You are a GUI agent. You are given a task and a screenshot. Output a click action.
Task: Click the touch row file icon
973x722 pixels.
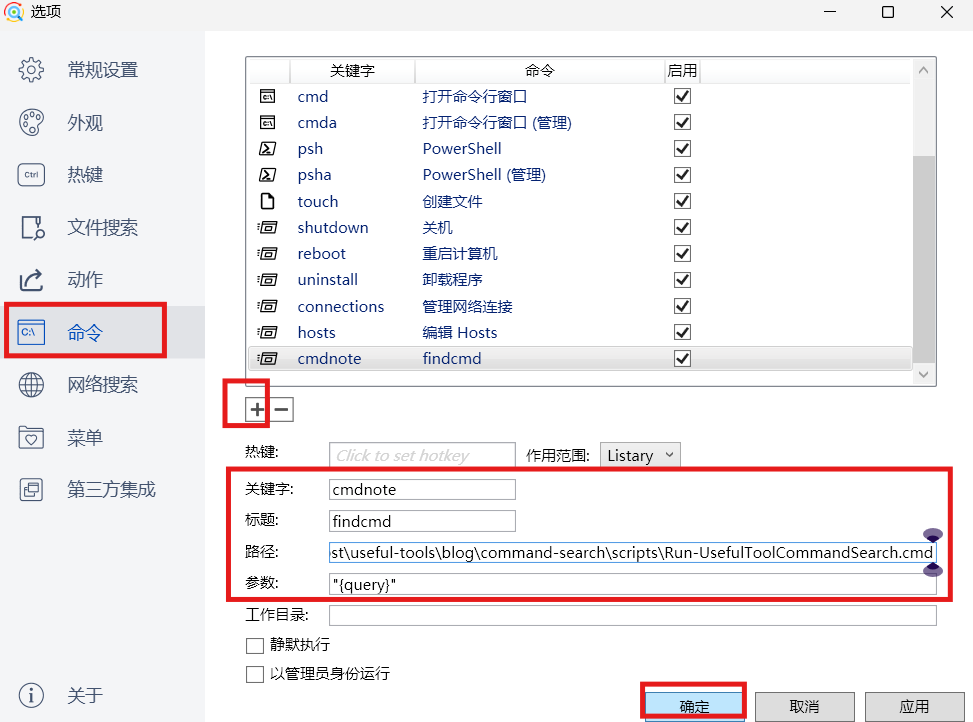click(x=267, y=202)
